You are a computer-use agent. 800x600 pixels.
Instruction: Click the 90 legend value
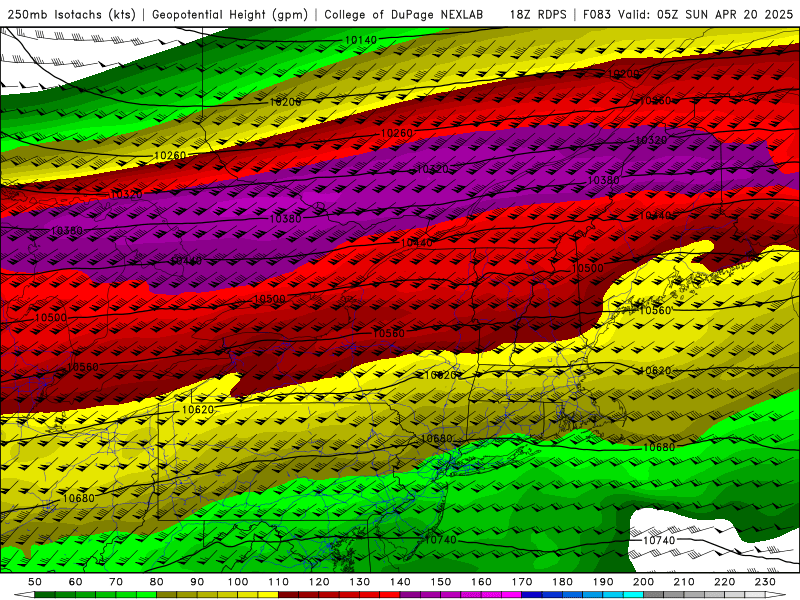pos(197,582)
